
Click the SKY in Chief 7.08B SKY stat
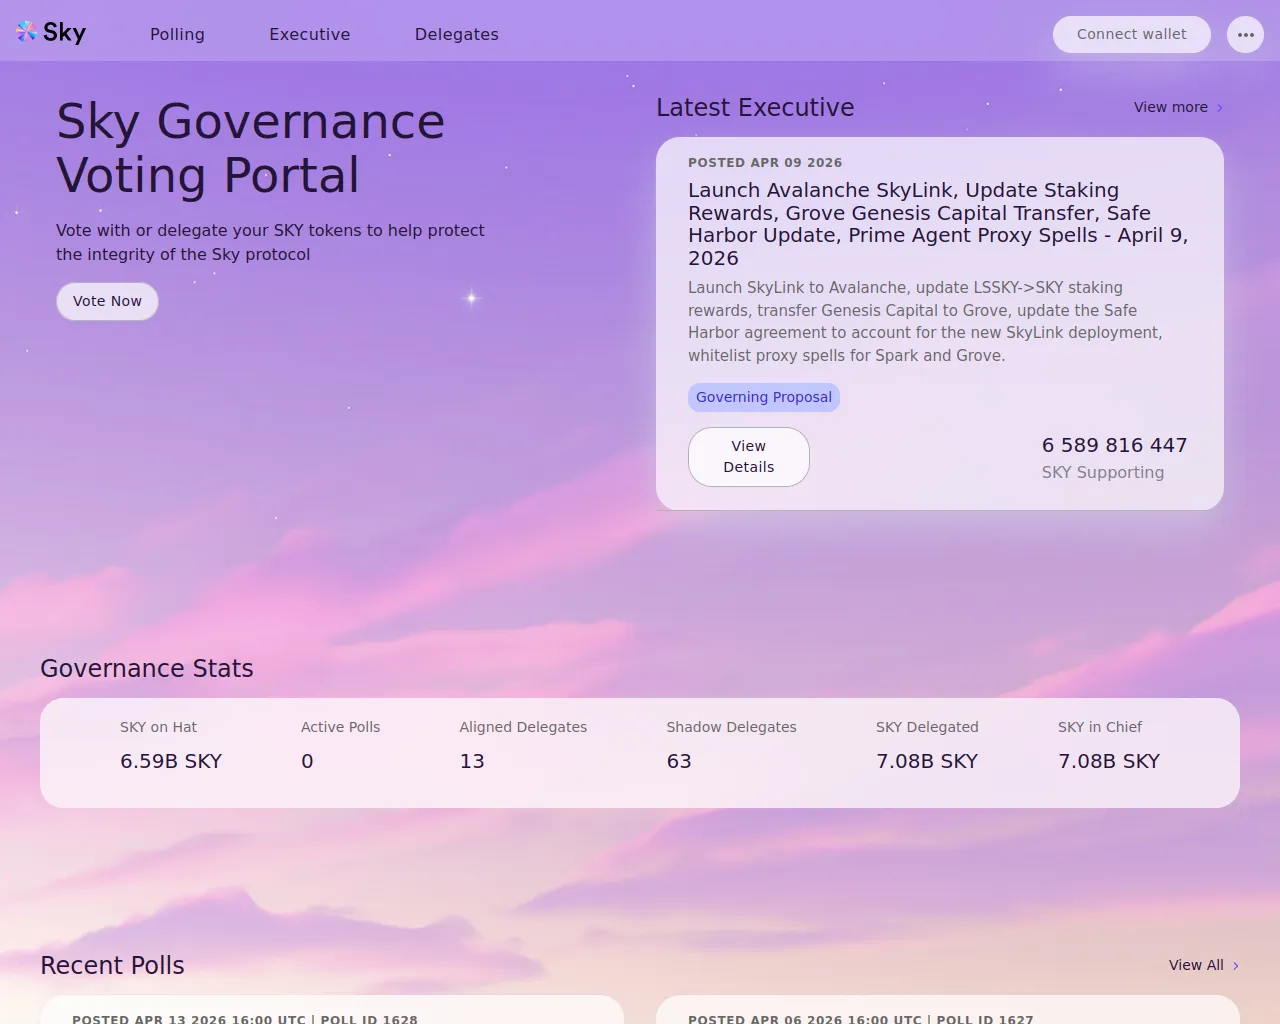(1109, 747)
